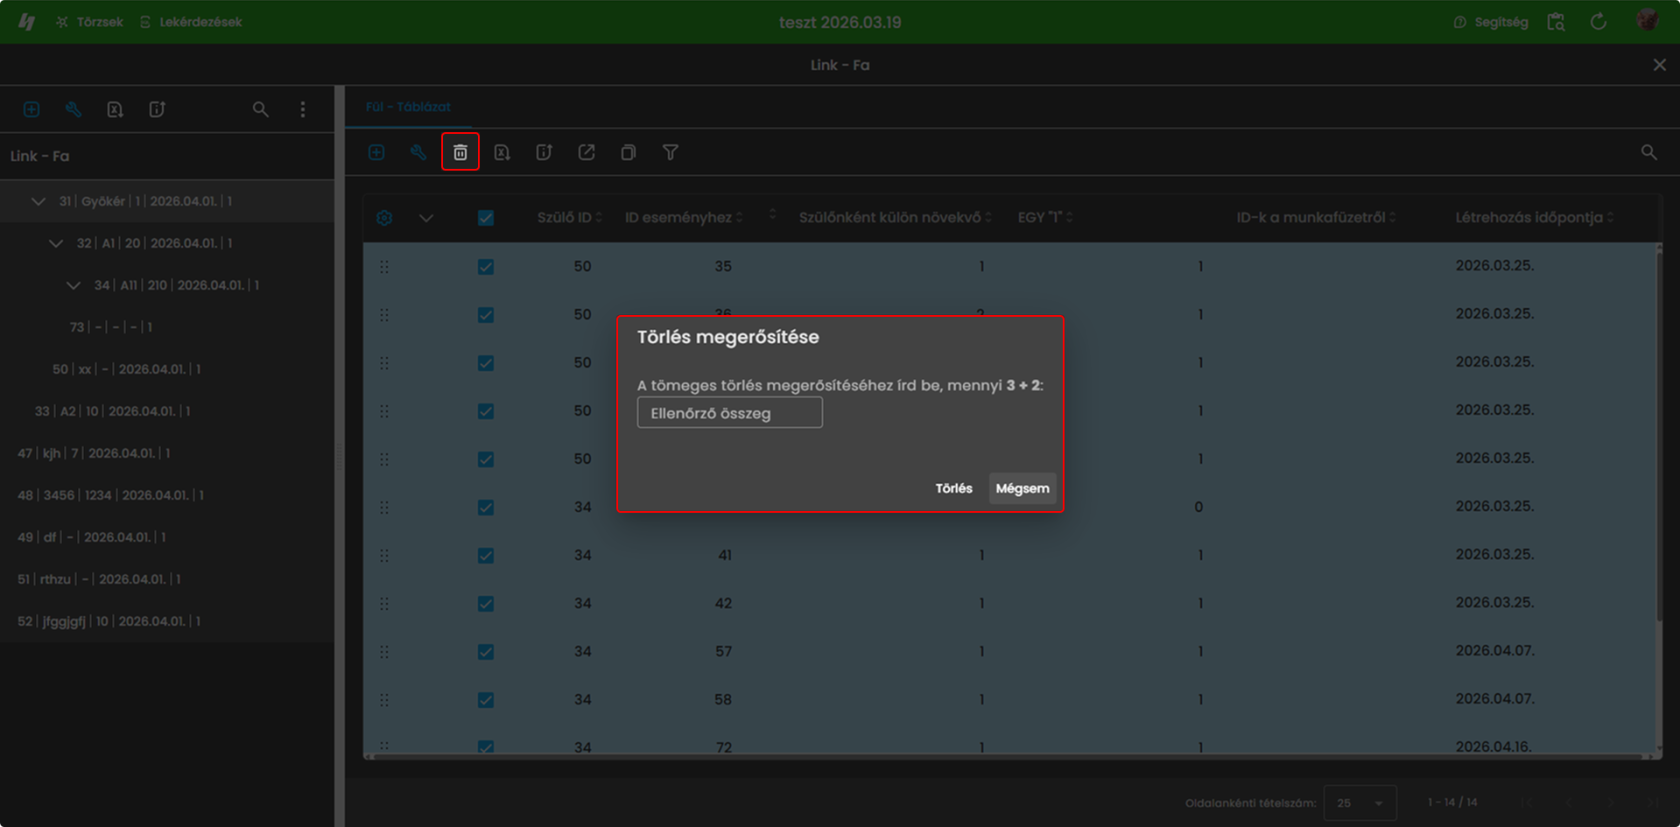
Task: Click the search magnifier at table toolbar right
Action: pyautogui.click(x=1649, y=152)
